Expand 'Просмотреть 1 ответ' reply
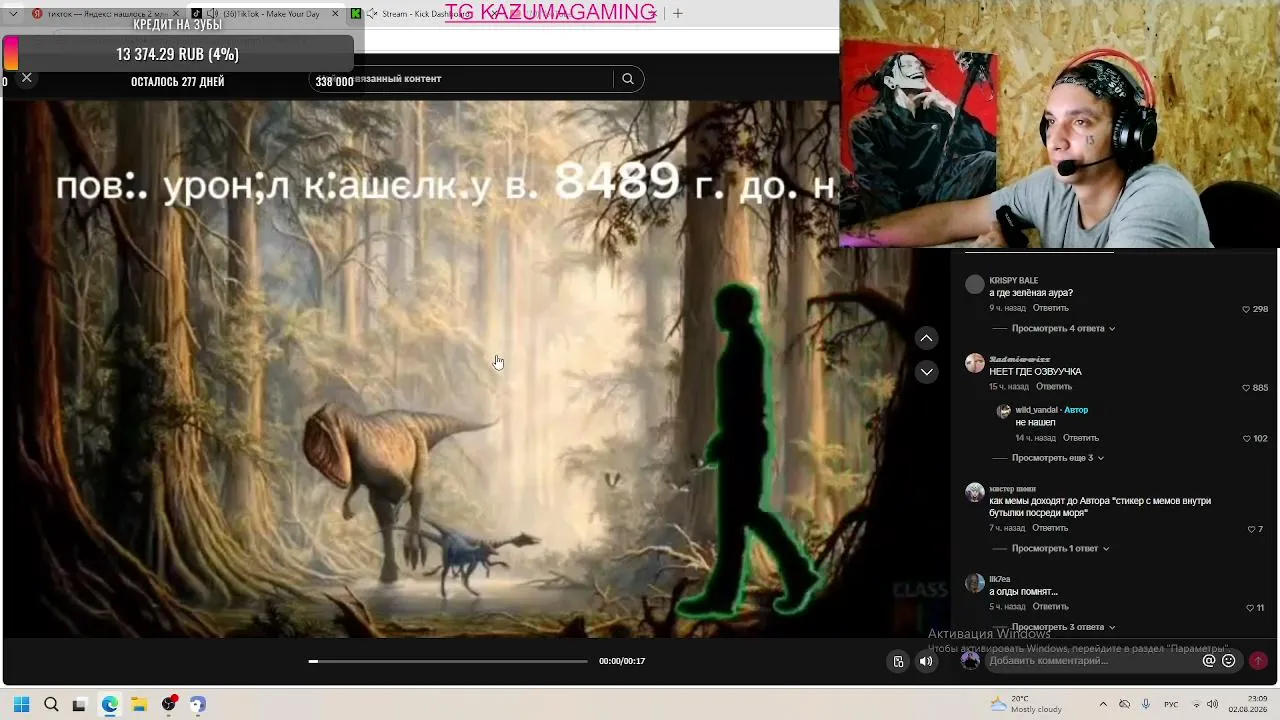The width and height of the screenshot is (1280, 720). [x=1060, y=548]
